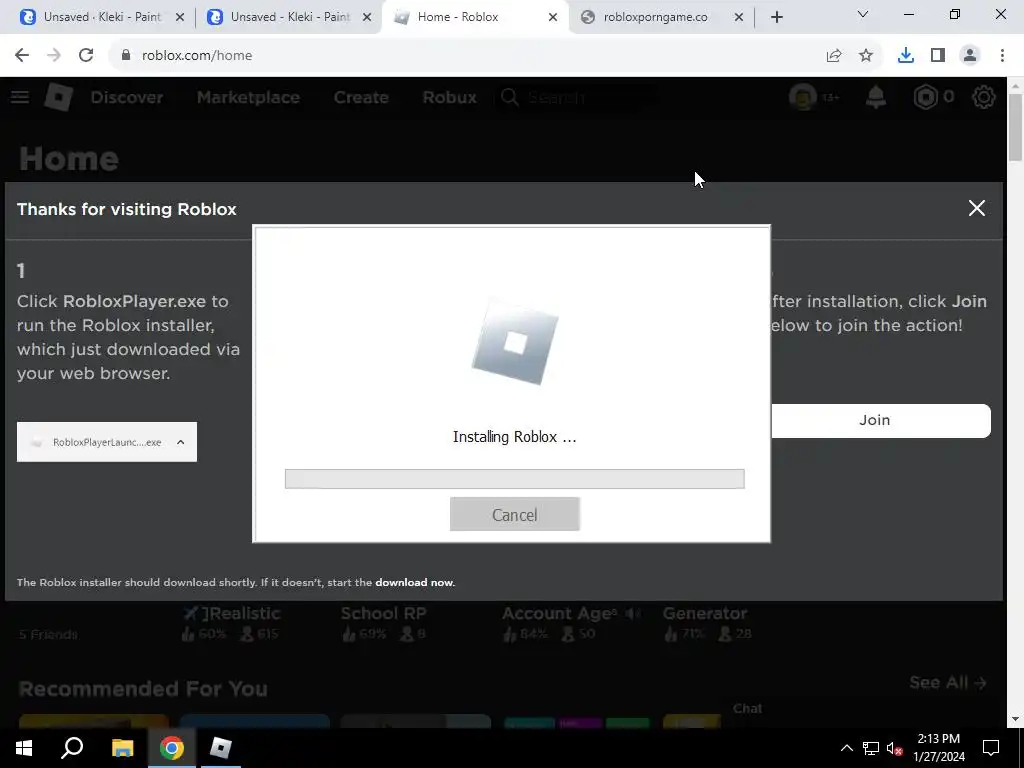This screenshot has width=1024, height=768.
Task: Click the page vertical scrollbar
Action: tap(1016, 128)
